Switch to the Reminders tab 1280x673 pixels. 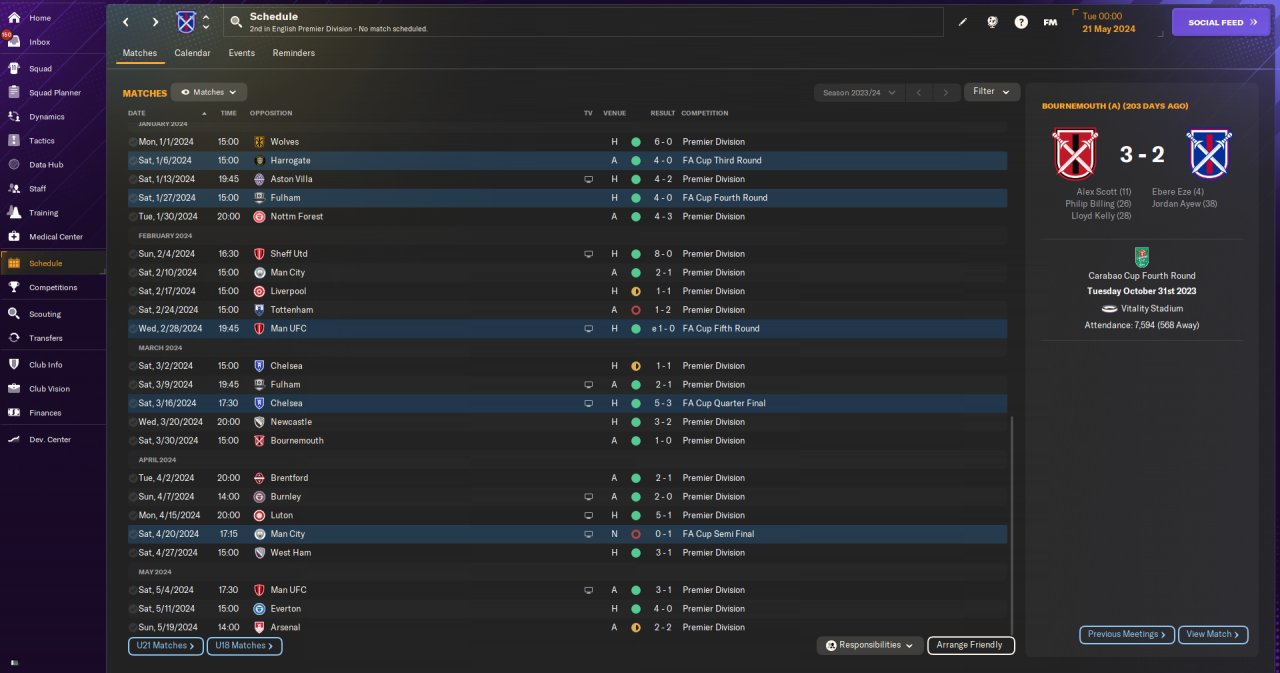(294, 53)
